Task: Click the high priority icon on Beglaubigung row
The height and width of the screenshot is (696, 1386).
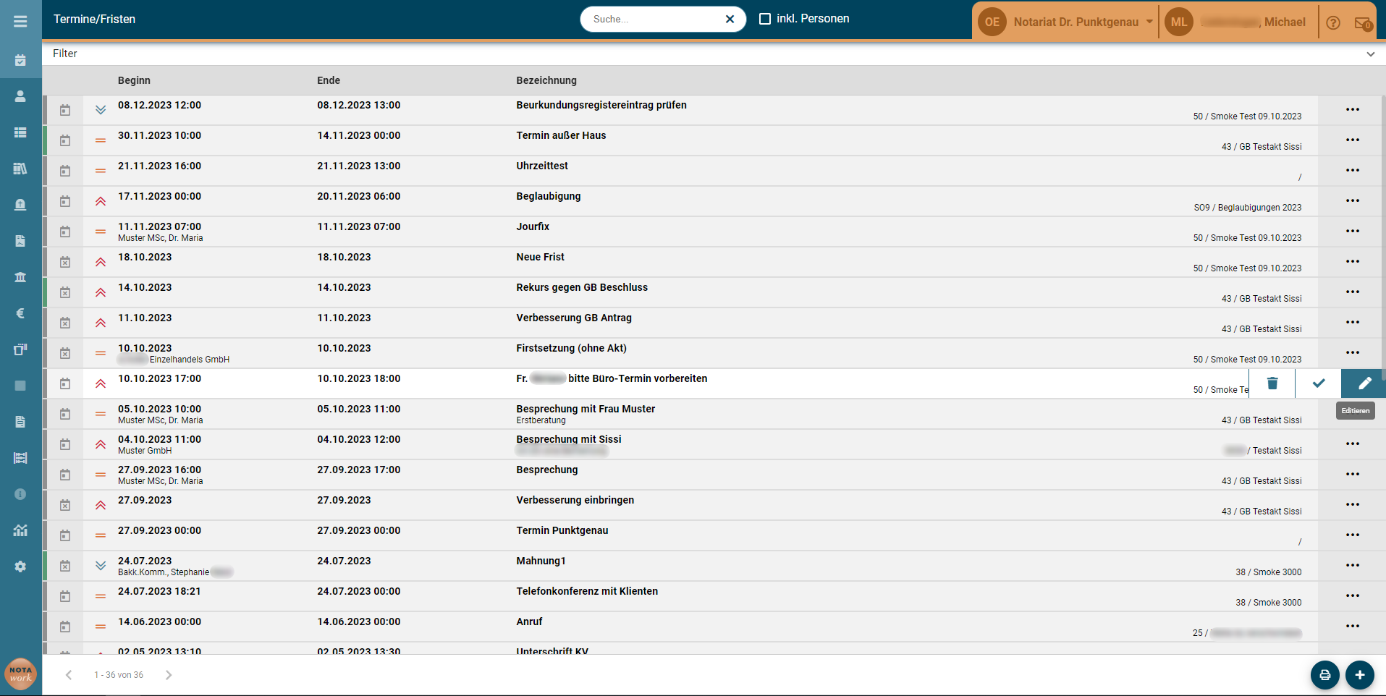Action: pyautogui.click(x=100, y=201)
